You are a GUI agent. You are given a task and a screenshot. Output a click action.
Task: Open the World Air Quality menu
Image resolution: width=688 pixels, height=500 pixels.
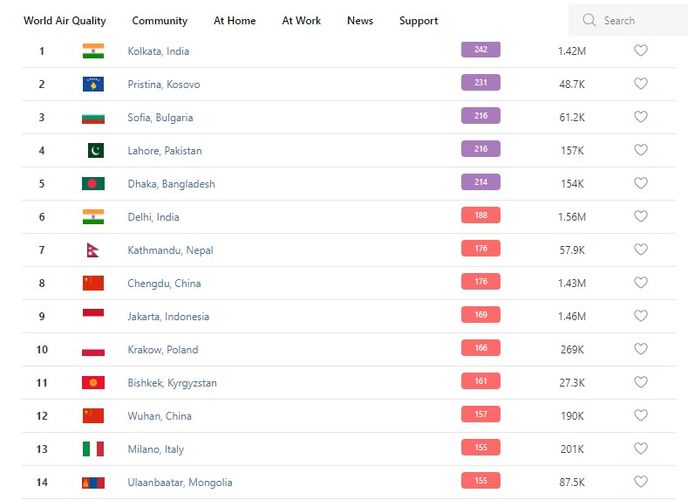65,21
